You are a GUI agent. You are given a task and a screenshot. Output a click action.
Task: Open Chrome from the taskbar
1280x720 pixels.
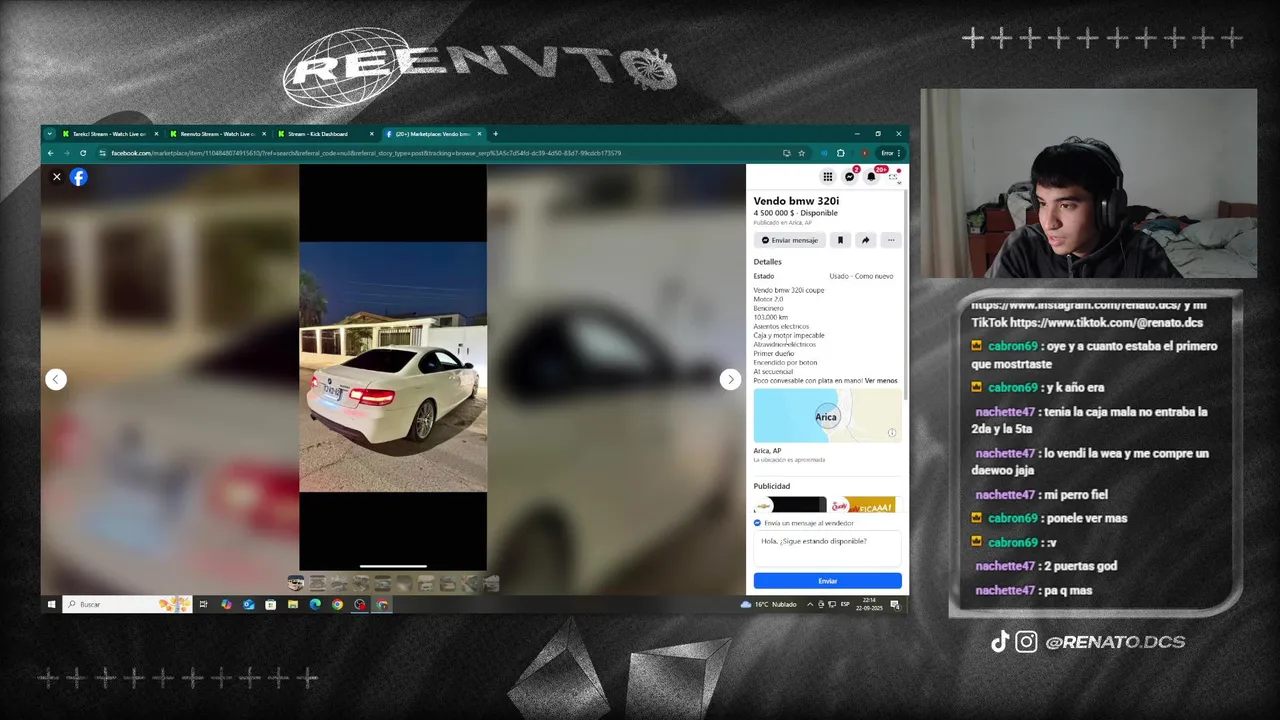coord(337,604)
